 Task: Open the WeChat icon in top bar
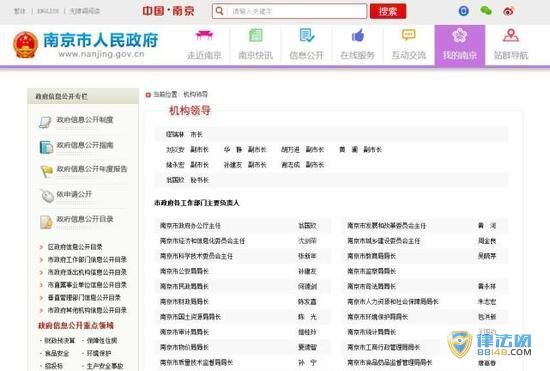(x=486, y=11)
